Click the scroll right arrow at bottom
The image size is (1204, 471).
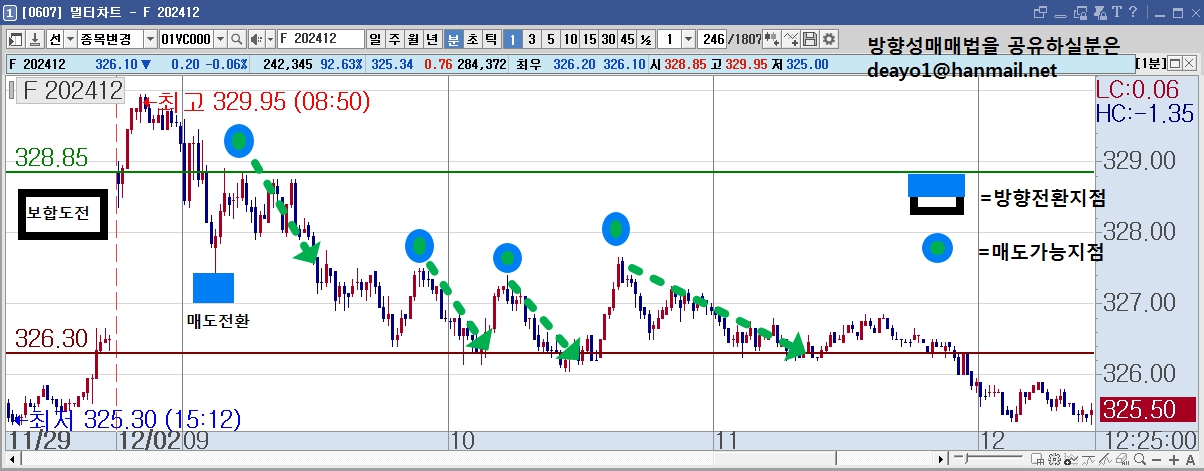click(941, 459)
